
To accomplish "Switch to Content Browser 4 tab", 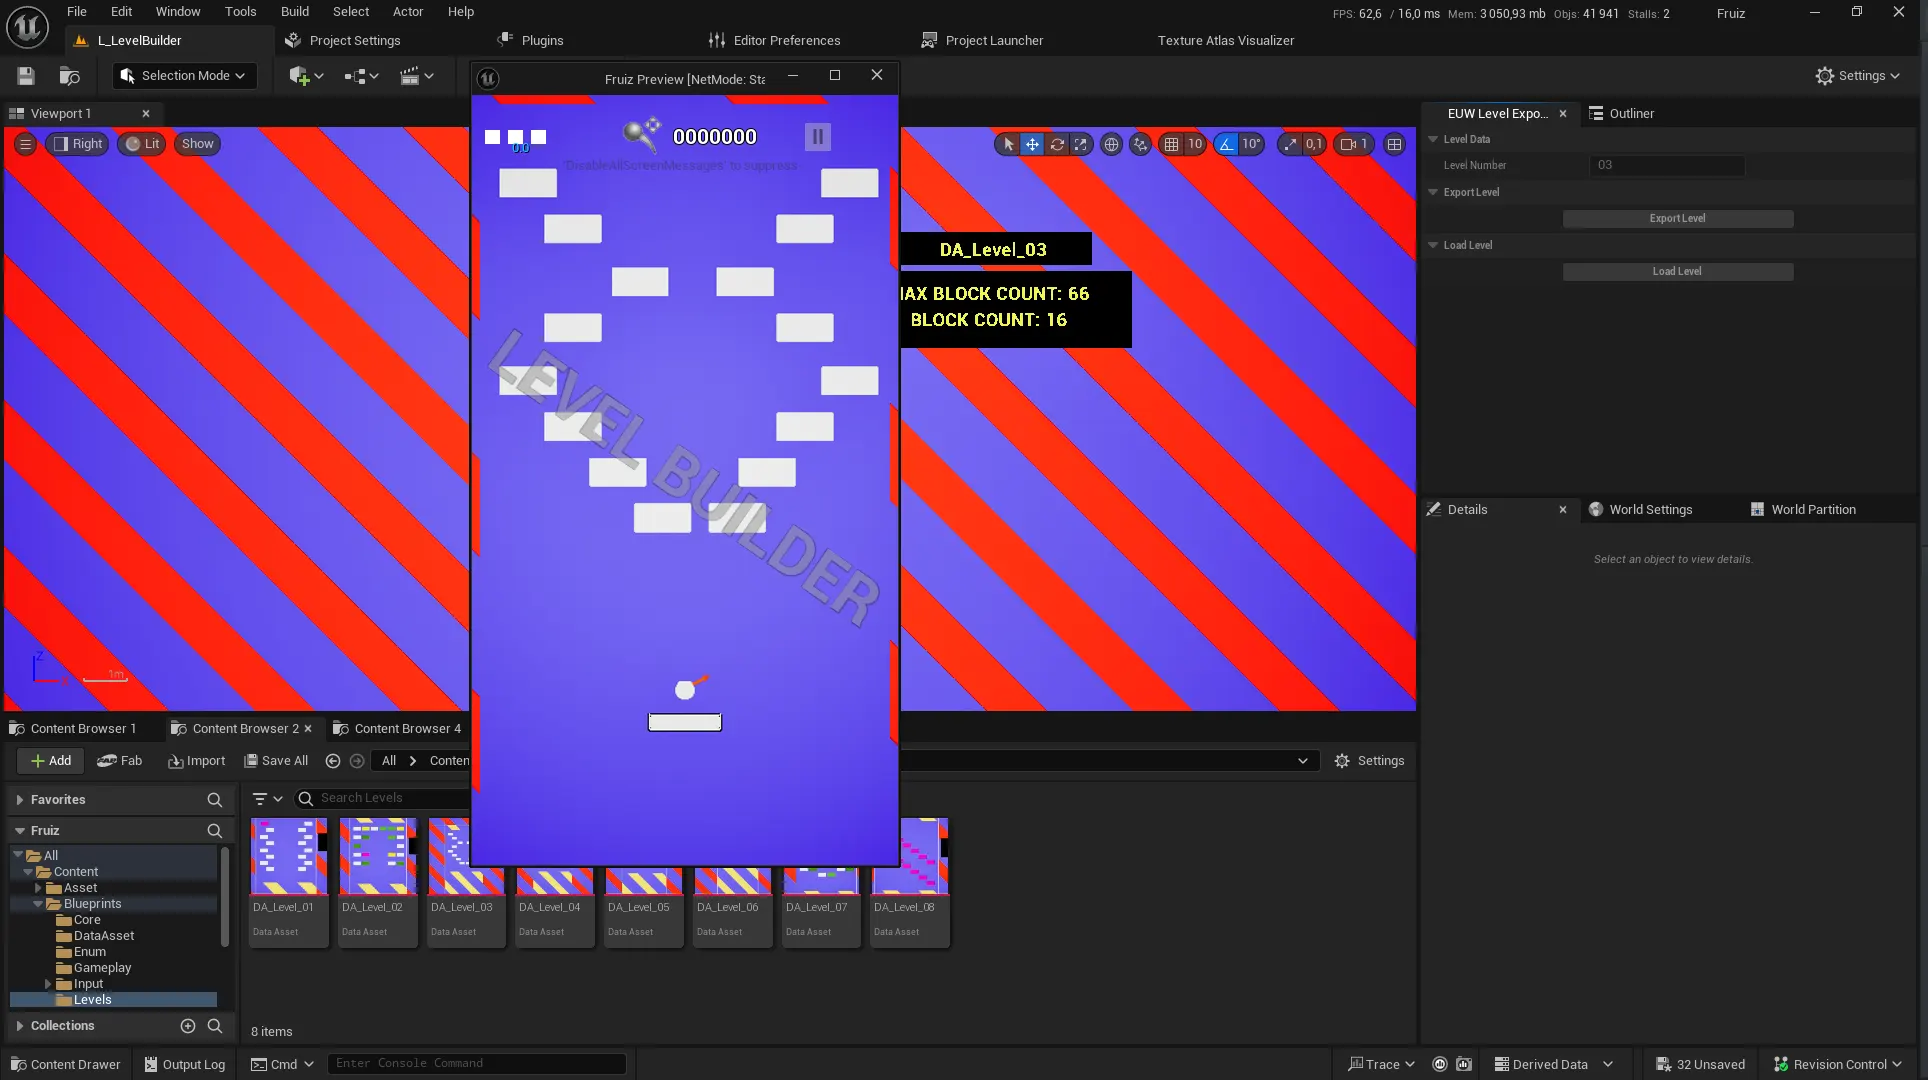I will (x=397, y=729).
